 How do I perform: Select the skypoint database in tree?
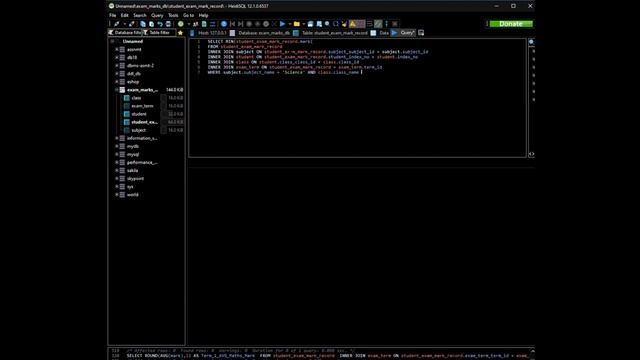click(135, 179)
